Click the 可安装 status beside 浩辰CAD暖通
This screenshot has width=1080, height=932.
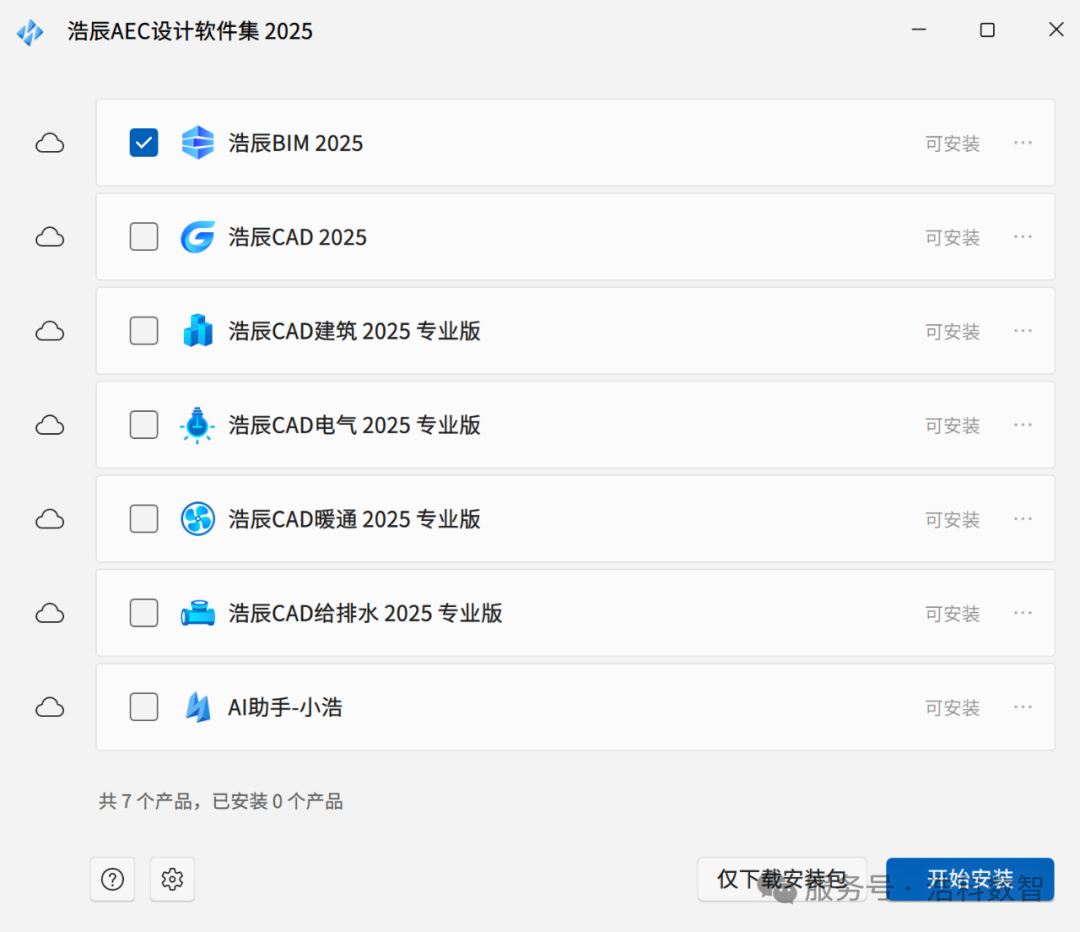(952, 519)
